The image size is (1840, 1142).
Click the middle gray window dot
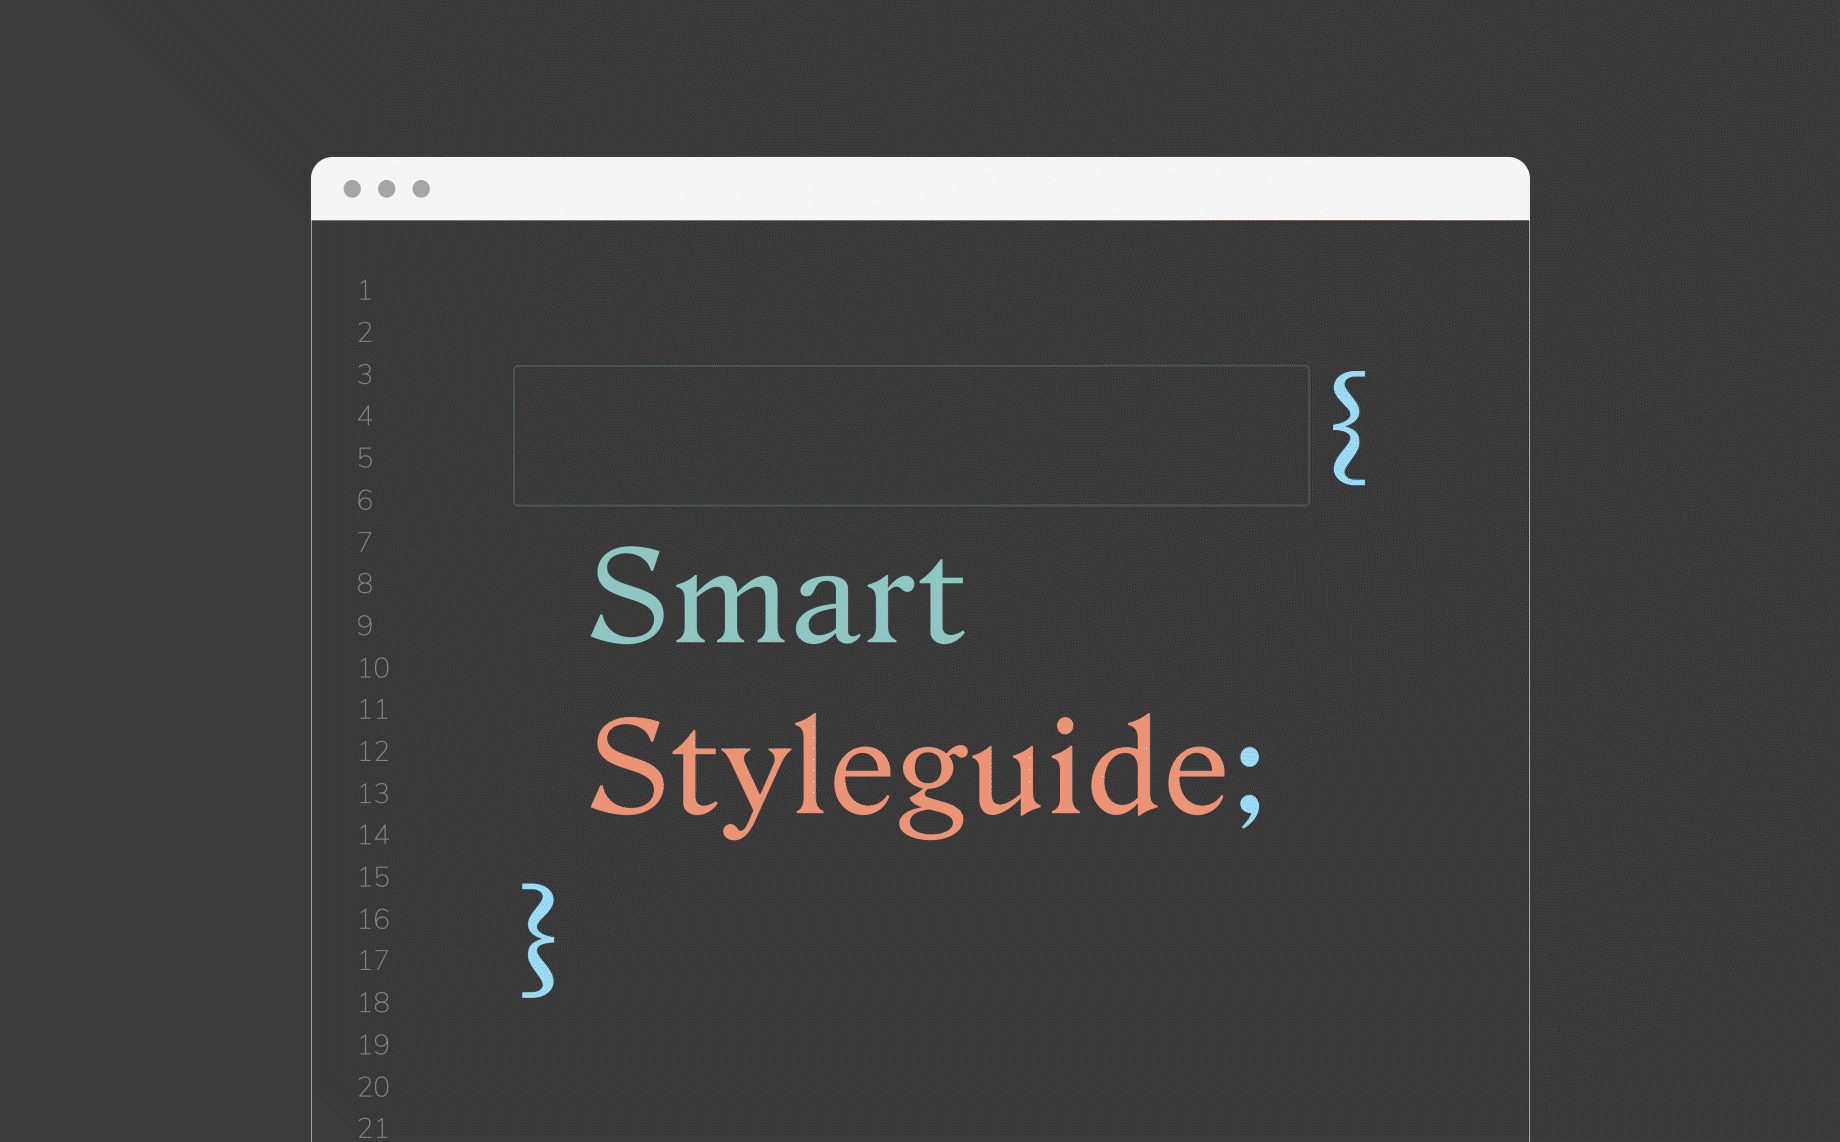(387, 189)
